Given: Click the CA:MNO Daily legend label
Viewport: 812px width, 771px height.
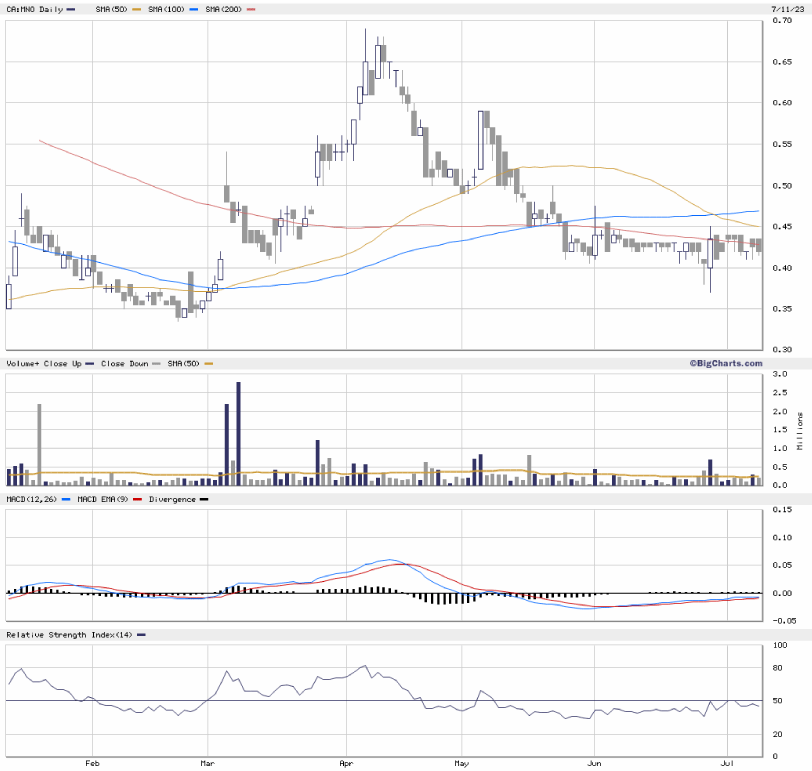Looking at the screenshot, I should (34, 9).
